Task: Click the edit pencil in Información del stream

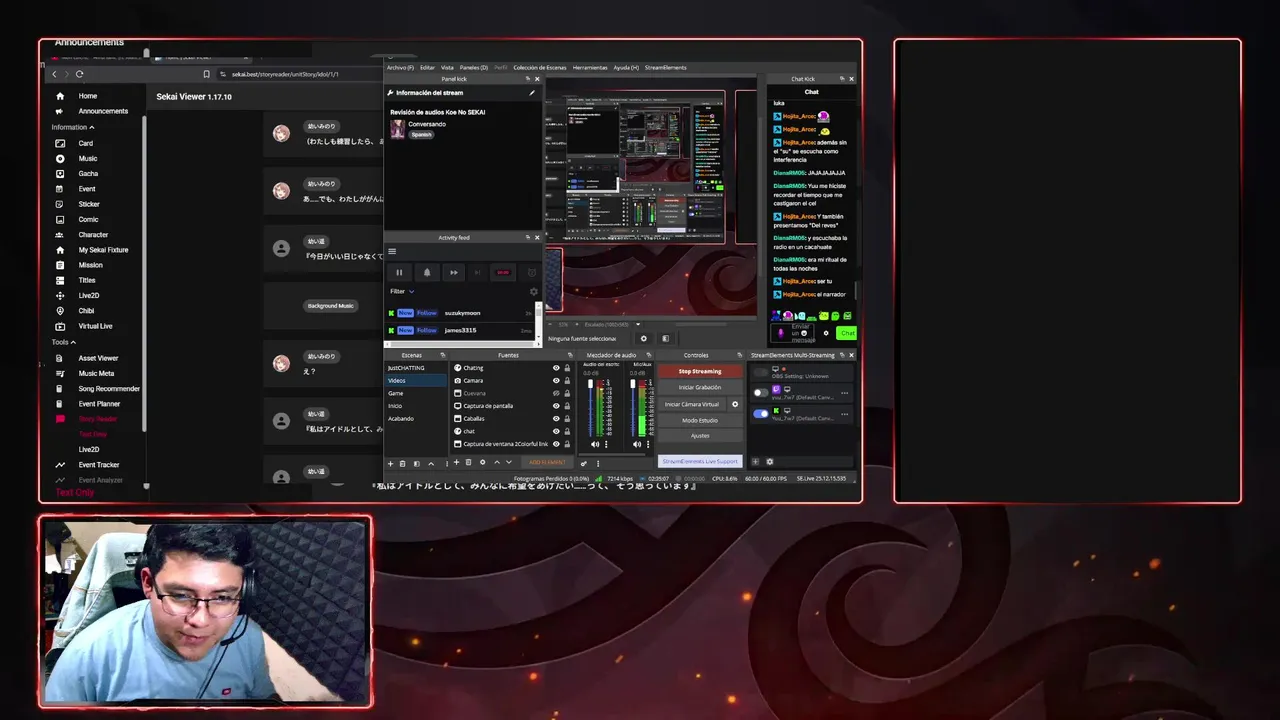Action: pos(532,93)
